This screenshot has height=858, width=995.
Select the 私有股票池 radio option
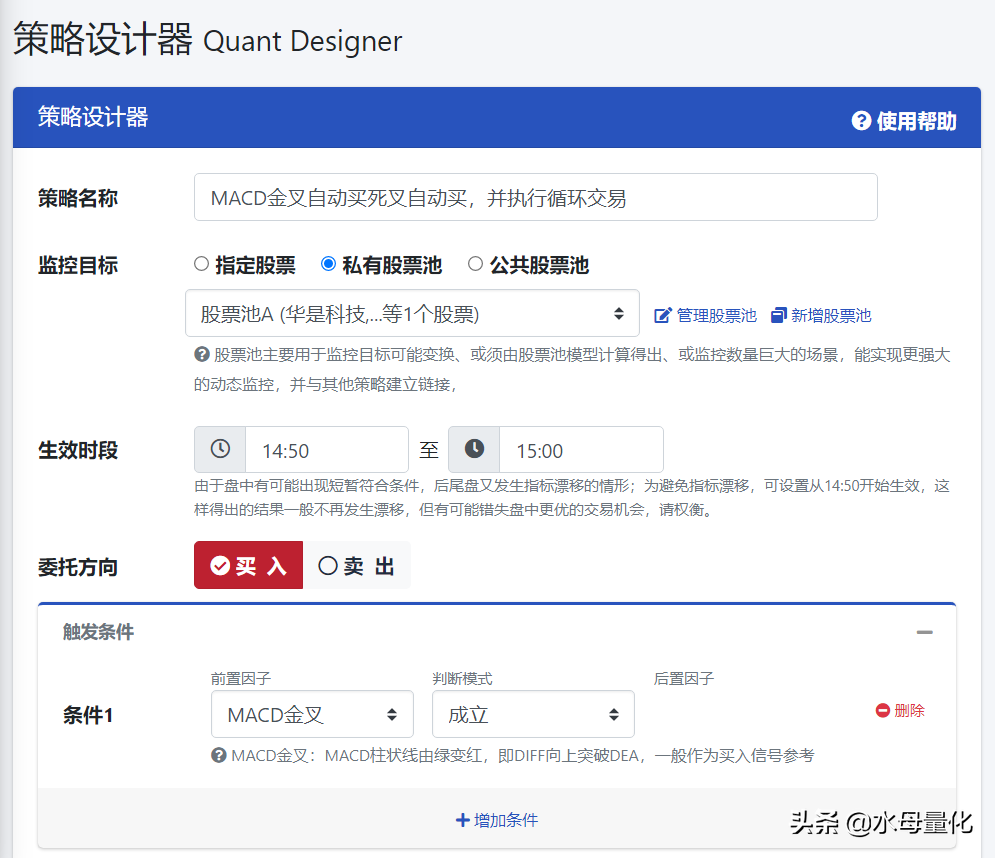328,265
